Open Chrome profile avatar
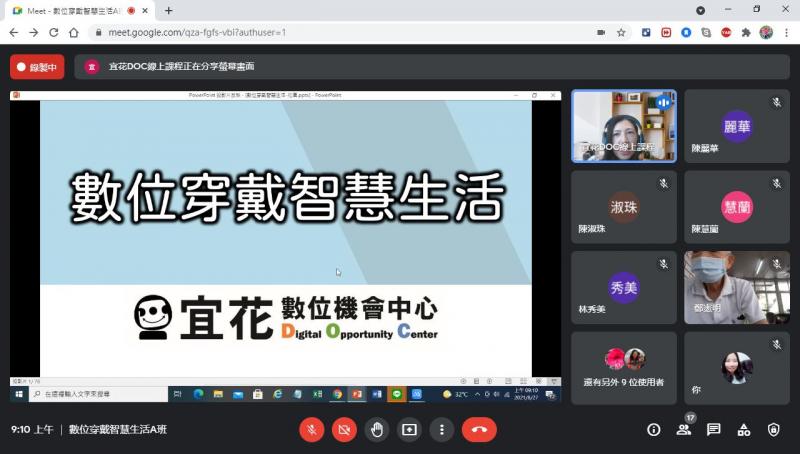Viewport: 800px width, 454px height. pos(766,33)
